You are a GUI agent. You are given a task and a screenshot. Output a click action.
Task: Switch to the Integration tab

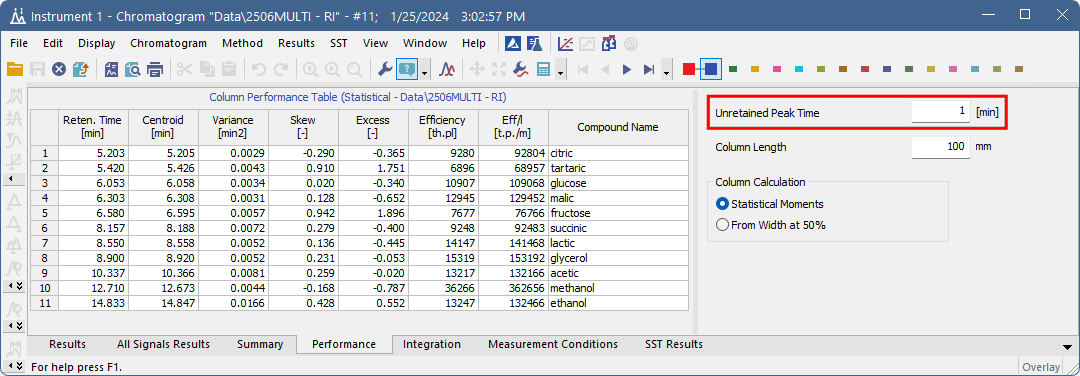pos(432,344)
